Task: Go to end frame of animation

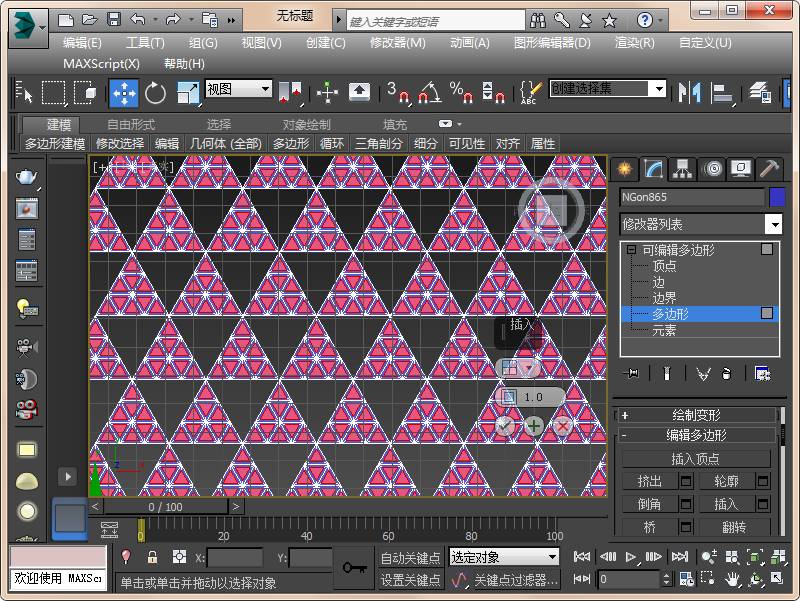Action: click(680, 557)
